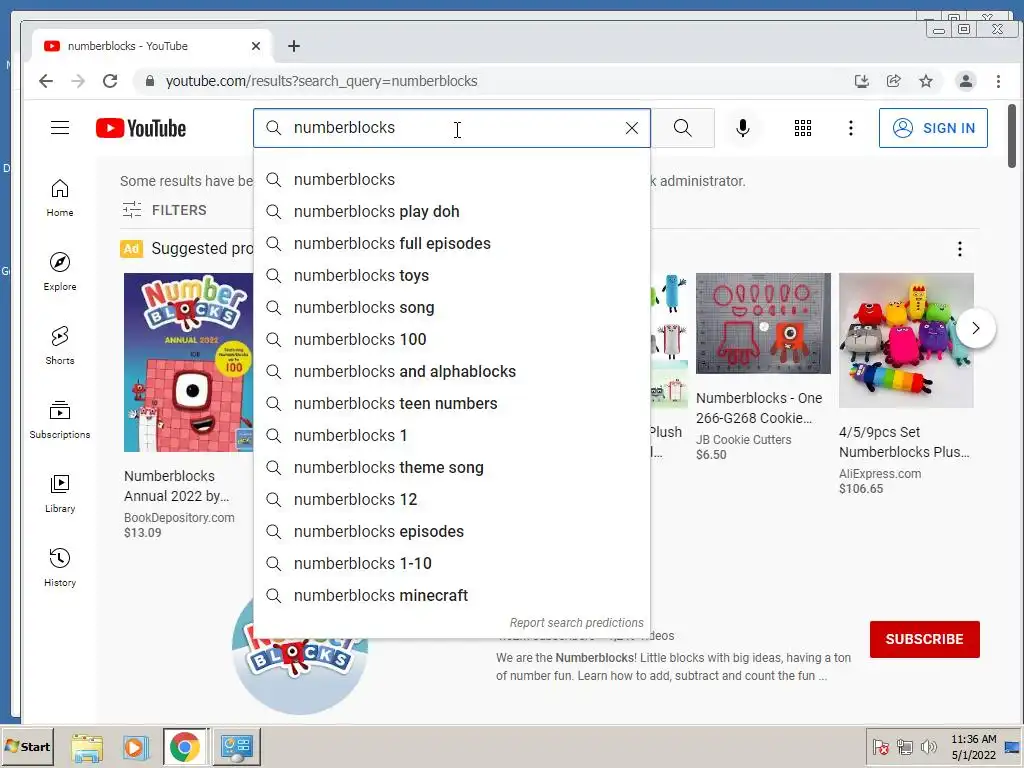Choose 'numberblocks toys' suggestion
The height and width of the screenshot is (768, 1024).
click(x=452, y=276)
